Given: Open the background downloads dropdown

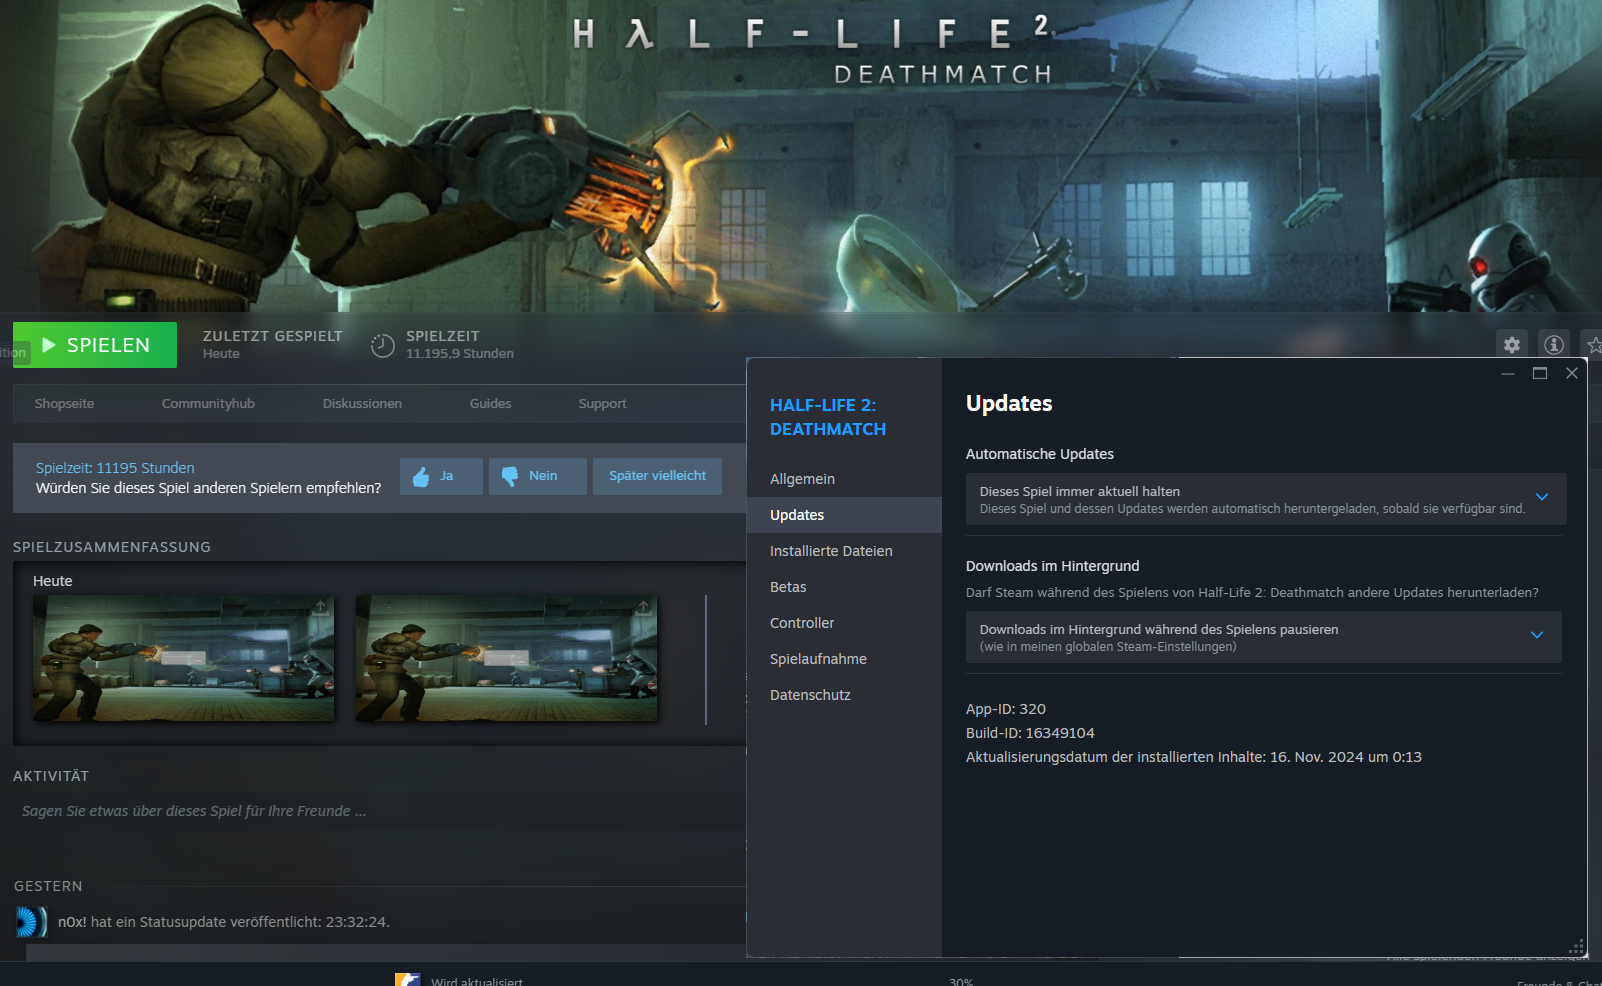Looking at the screenshot, I should 1263,637.
